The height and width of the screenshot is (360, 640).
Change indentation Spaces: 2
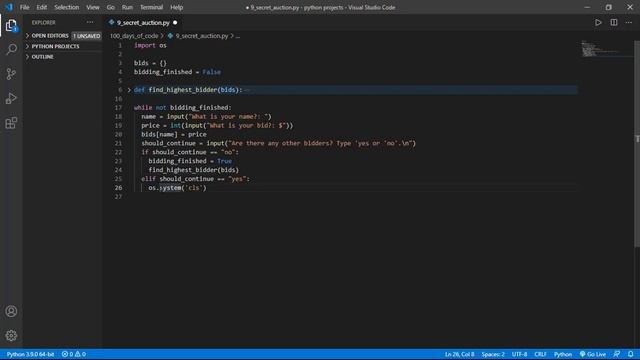[493, 354]
